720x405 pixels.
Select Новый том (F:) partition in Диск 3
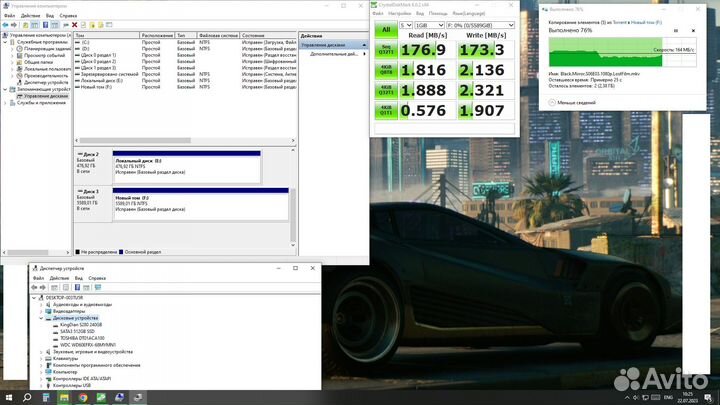click(x=201, y=204)
